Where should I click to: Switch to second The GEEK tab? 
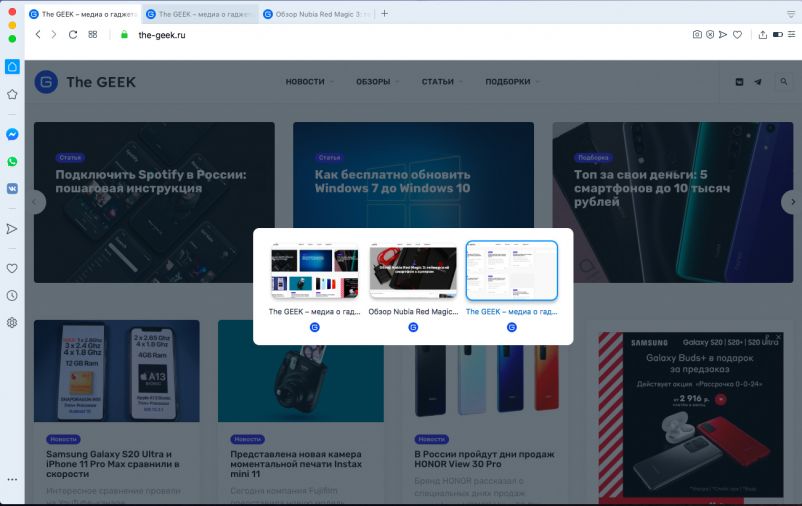[200, 14]
